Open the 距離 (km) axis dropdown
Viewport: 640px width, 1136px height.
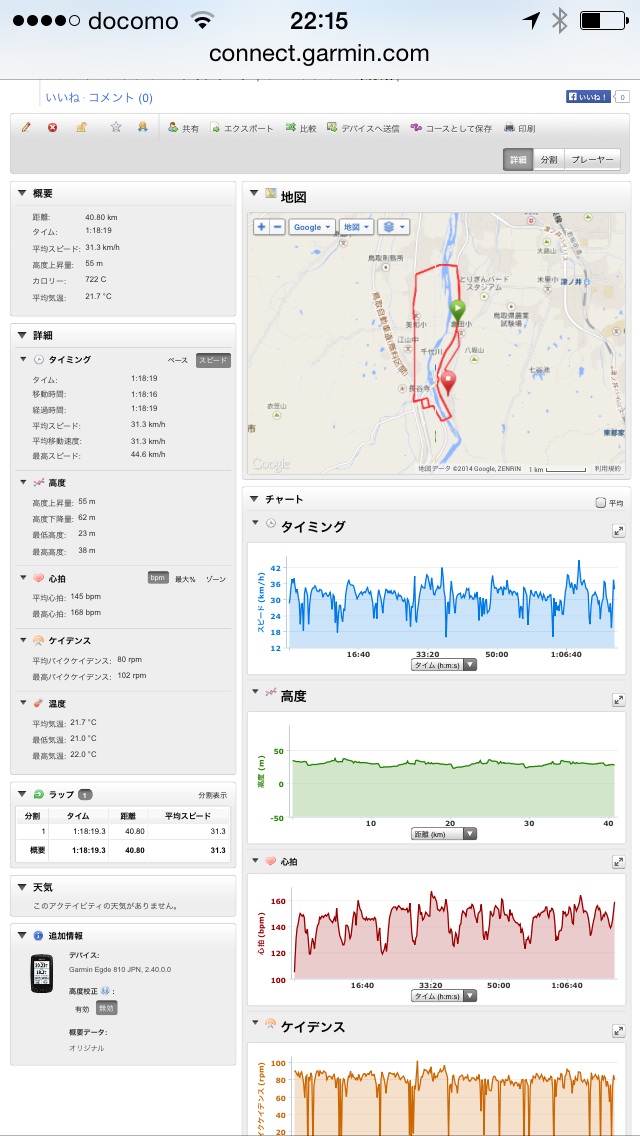(x=444, y=834)
